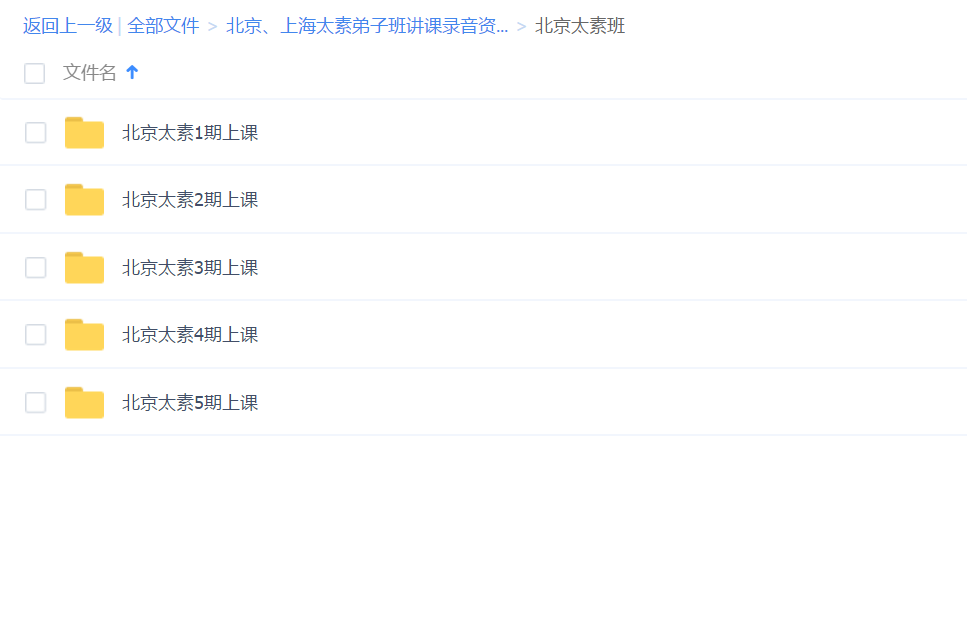
Task: Go back via 返回上一级 link
Action: [x=67, y=26]
